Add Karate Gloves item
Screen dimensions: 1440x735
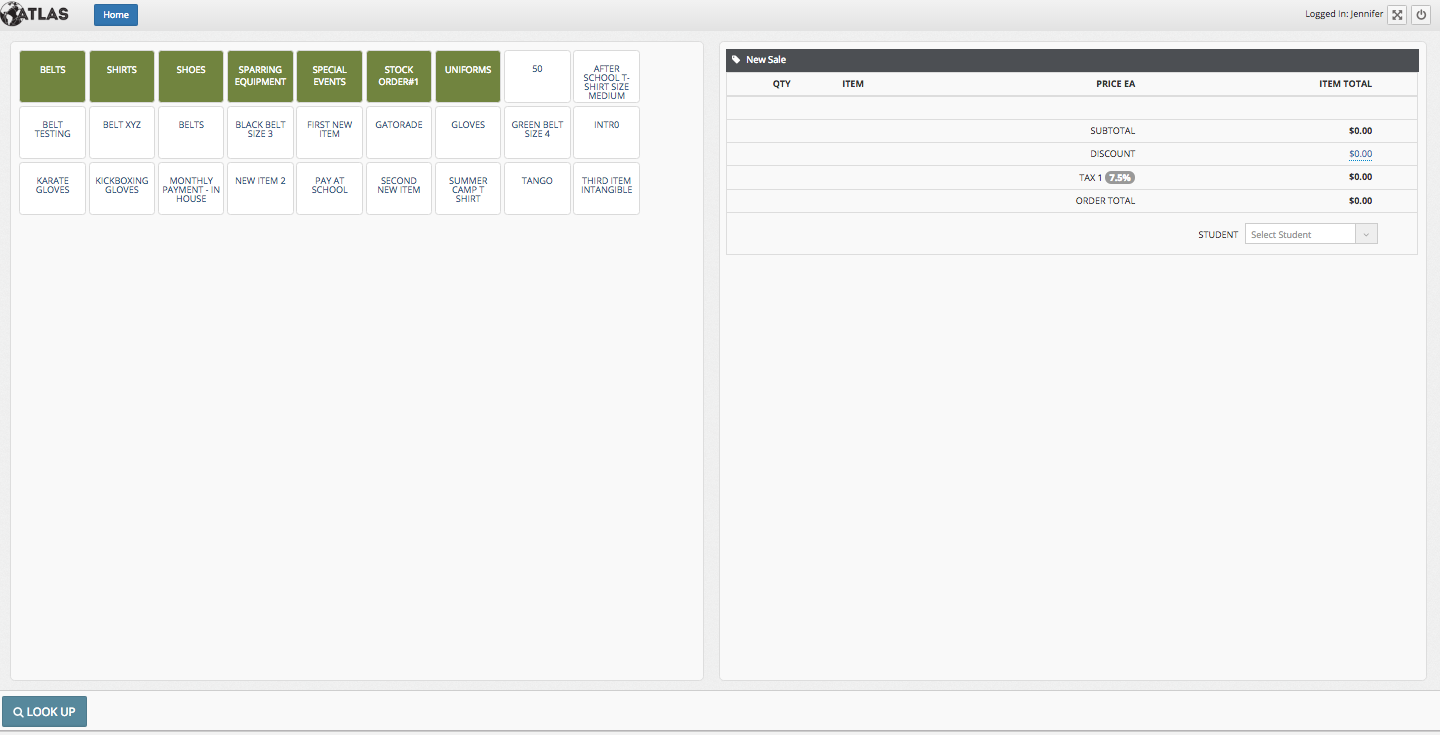pos(53,188)
